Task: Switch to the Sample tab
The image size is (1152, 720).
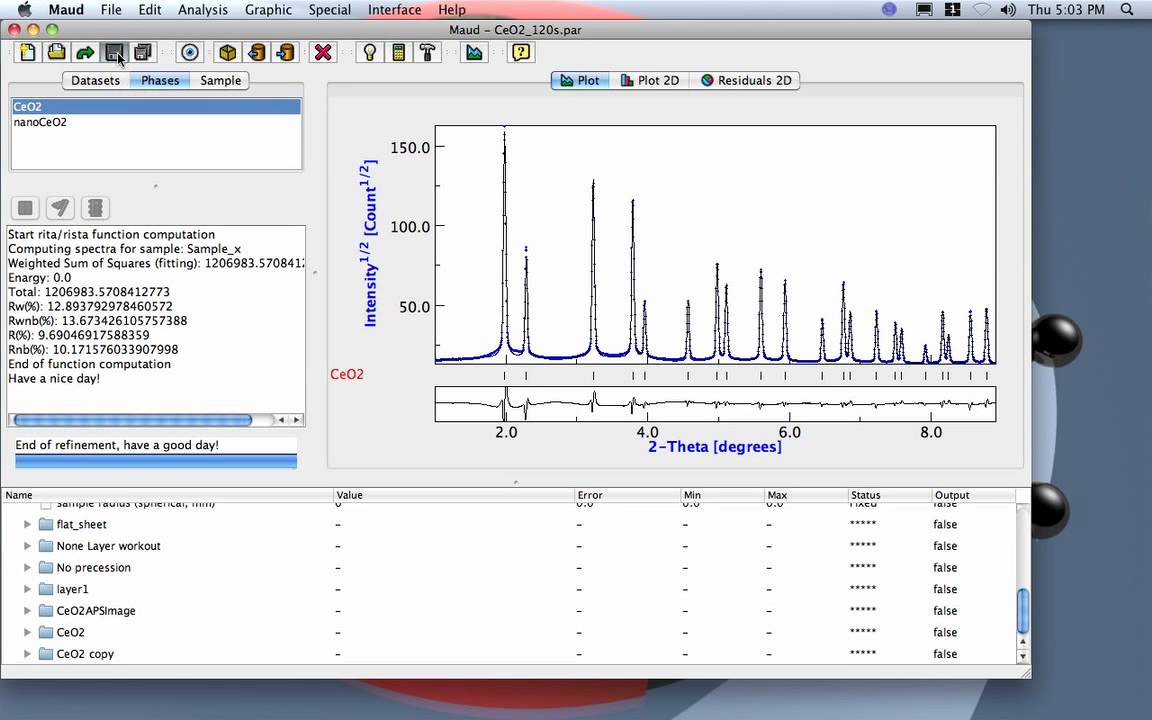Action: click(220, 80)
